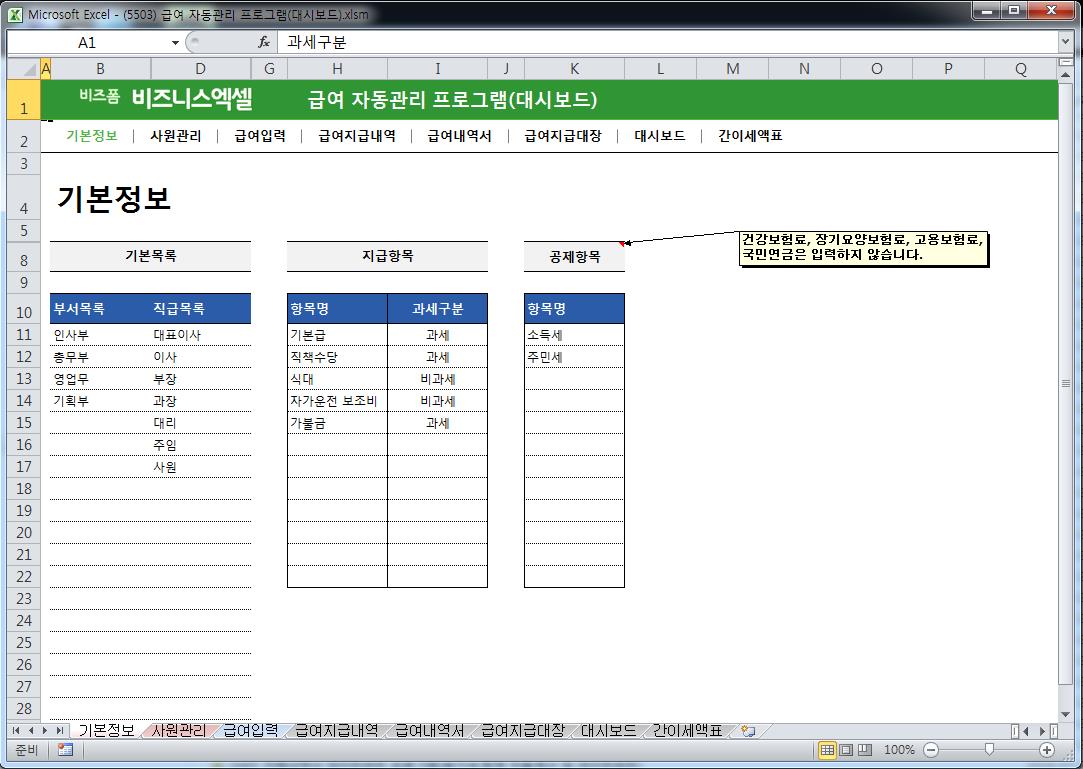Screen dimensions: 1083x769
Task: Switch to Normal view icon
Action: point(827,750)
